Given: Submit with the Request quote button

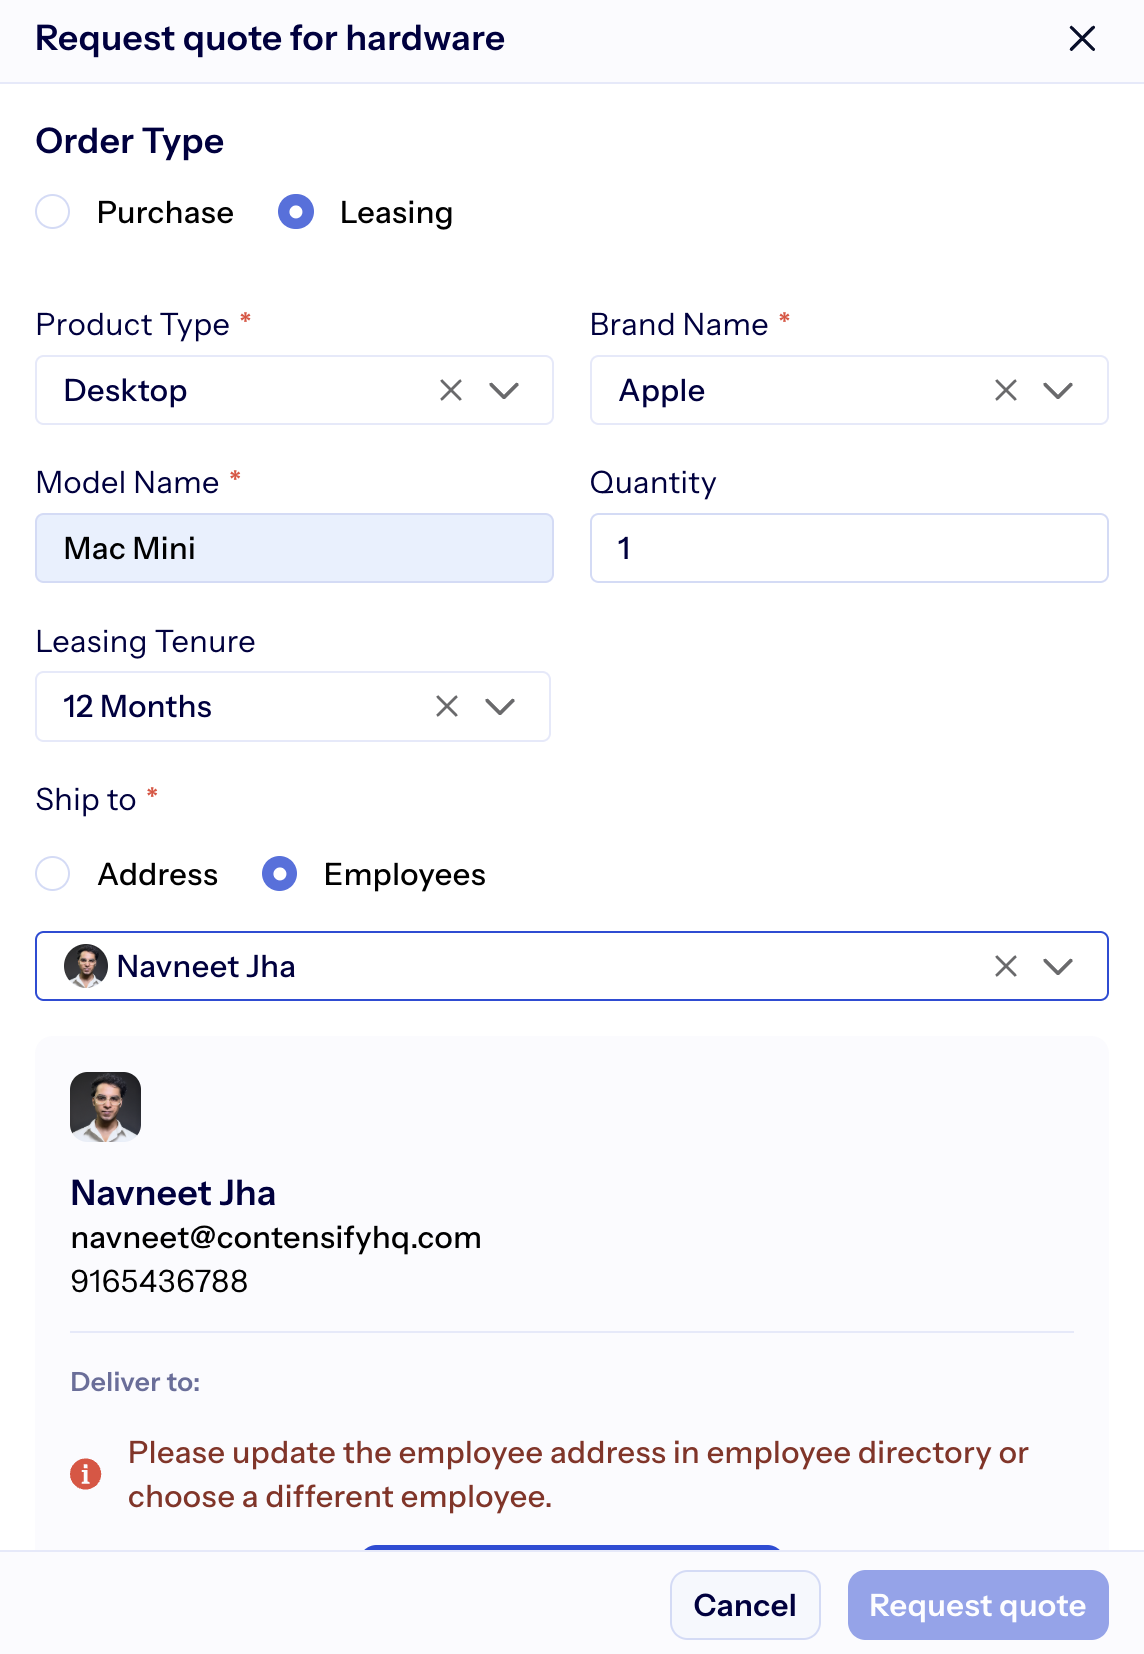Looking at the screenshot, I should click(x=977, y=1605).
